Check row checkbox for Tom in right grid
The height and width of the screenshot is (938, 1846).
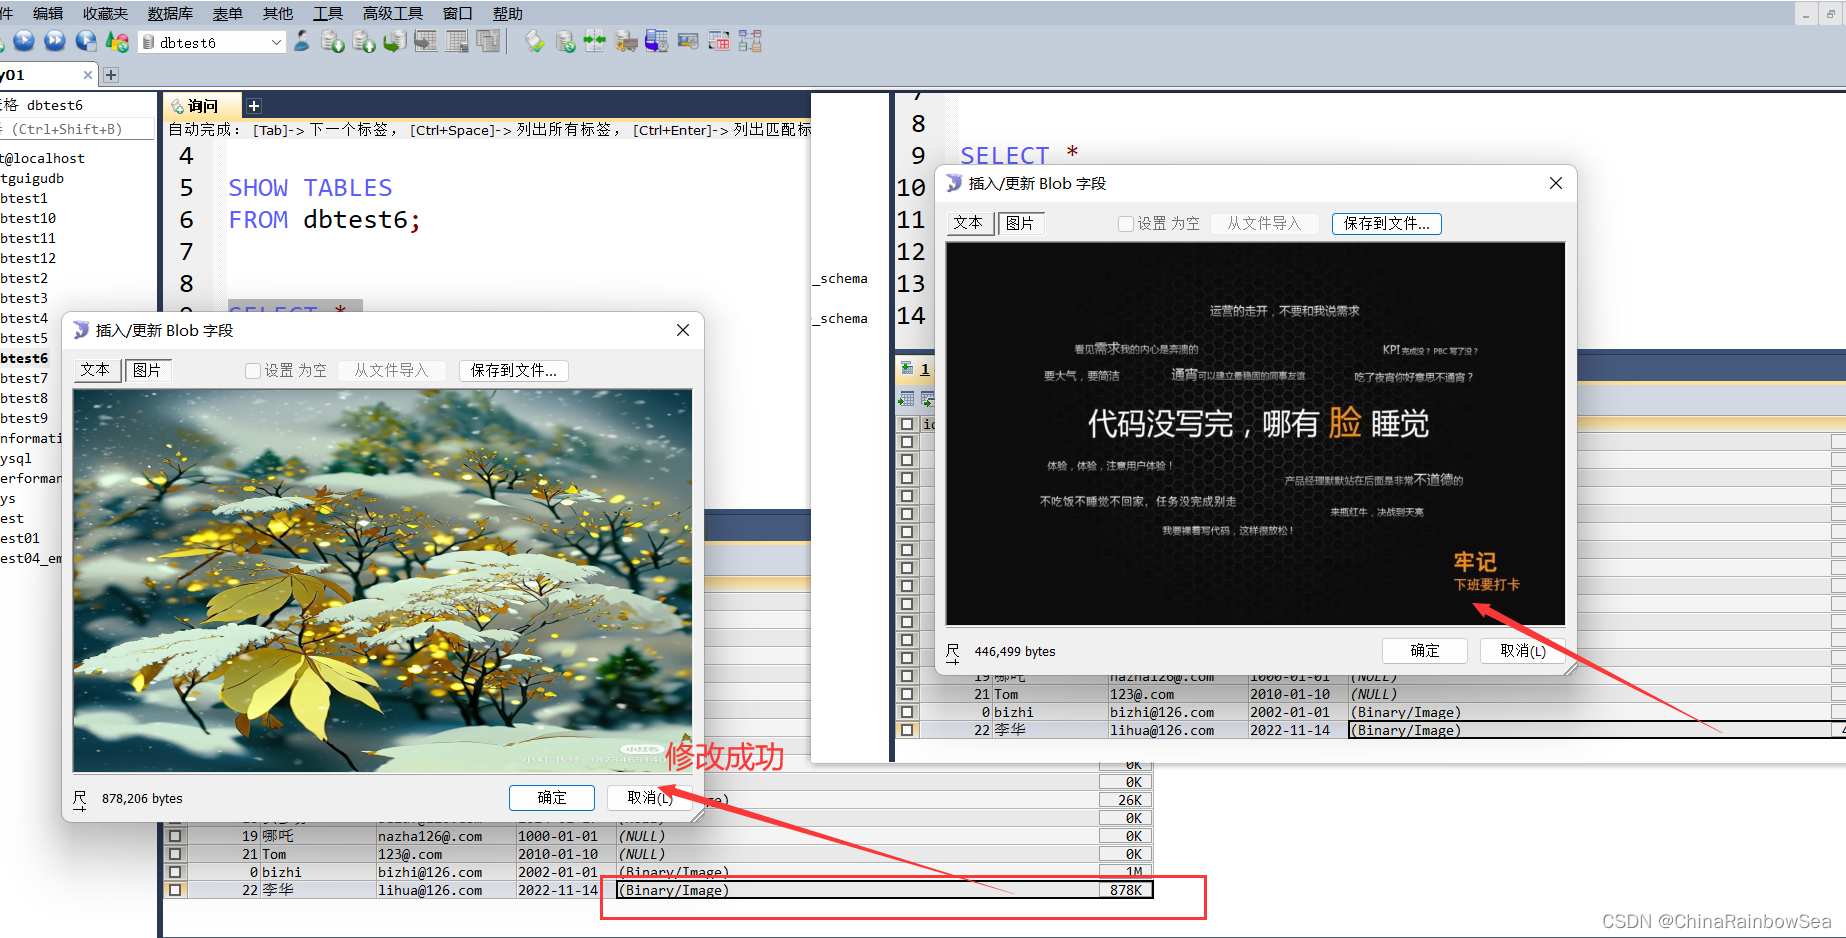coord(907,694)
